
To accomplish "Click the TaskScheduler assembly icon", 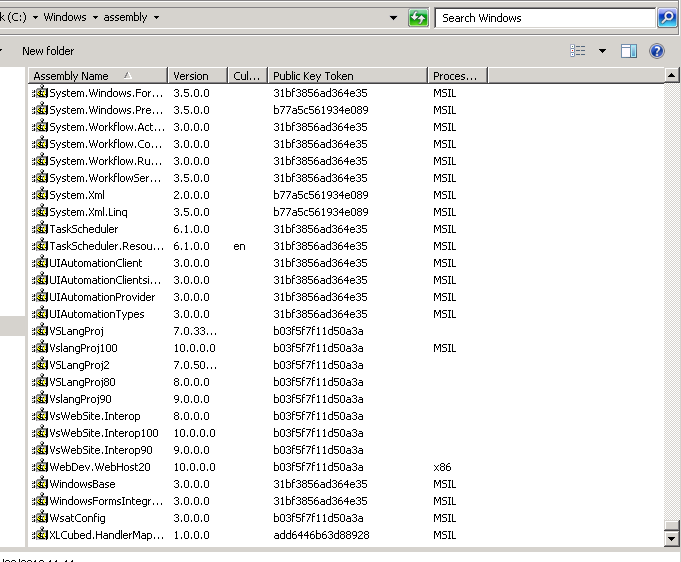I will click(40, 229).
